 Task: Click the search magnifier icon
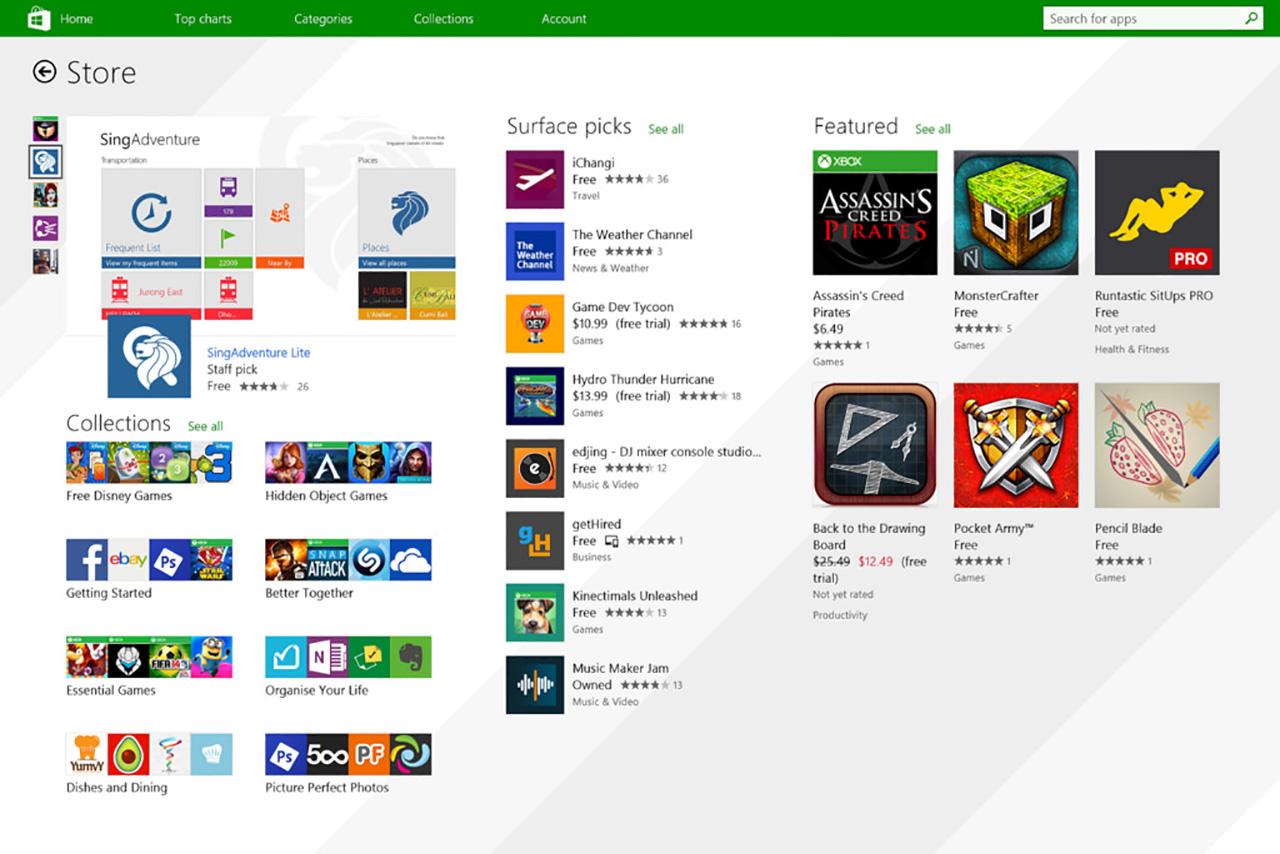tap(1251, 18)
